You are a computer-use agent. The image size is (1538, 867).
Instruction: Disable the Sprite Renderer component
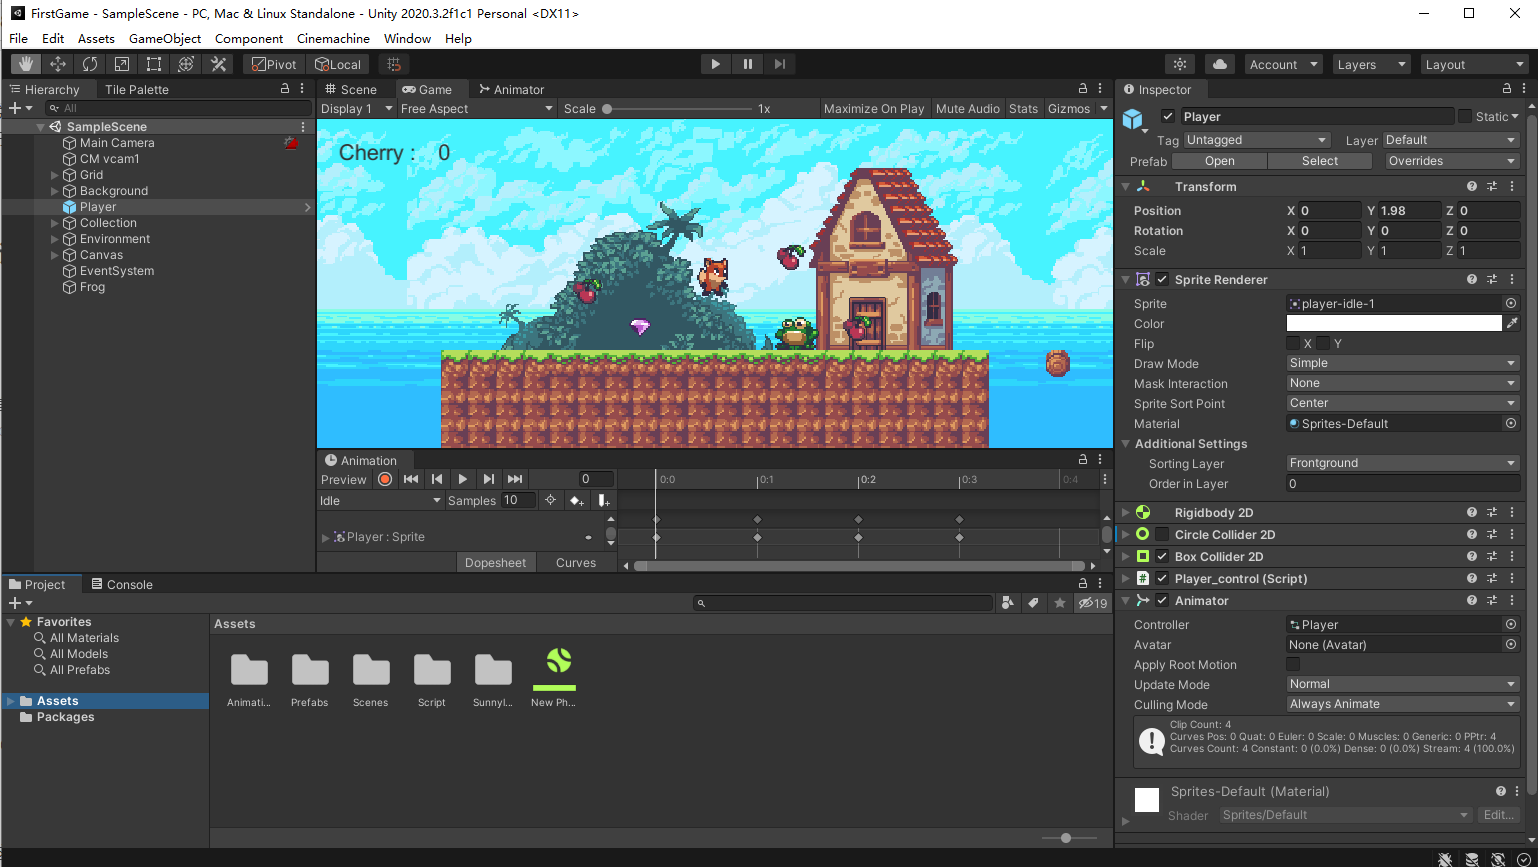click(x=1162, y=279)
